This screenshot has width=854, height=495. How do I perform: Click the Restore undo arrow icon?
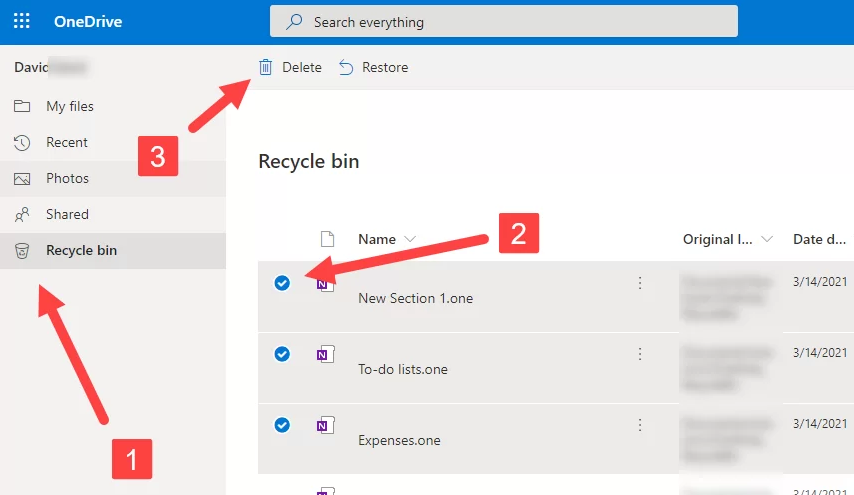(346, 67)
